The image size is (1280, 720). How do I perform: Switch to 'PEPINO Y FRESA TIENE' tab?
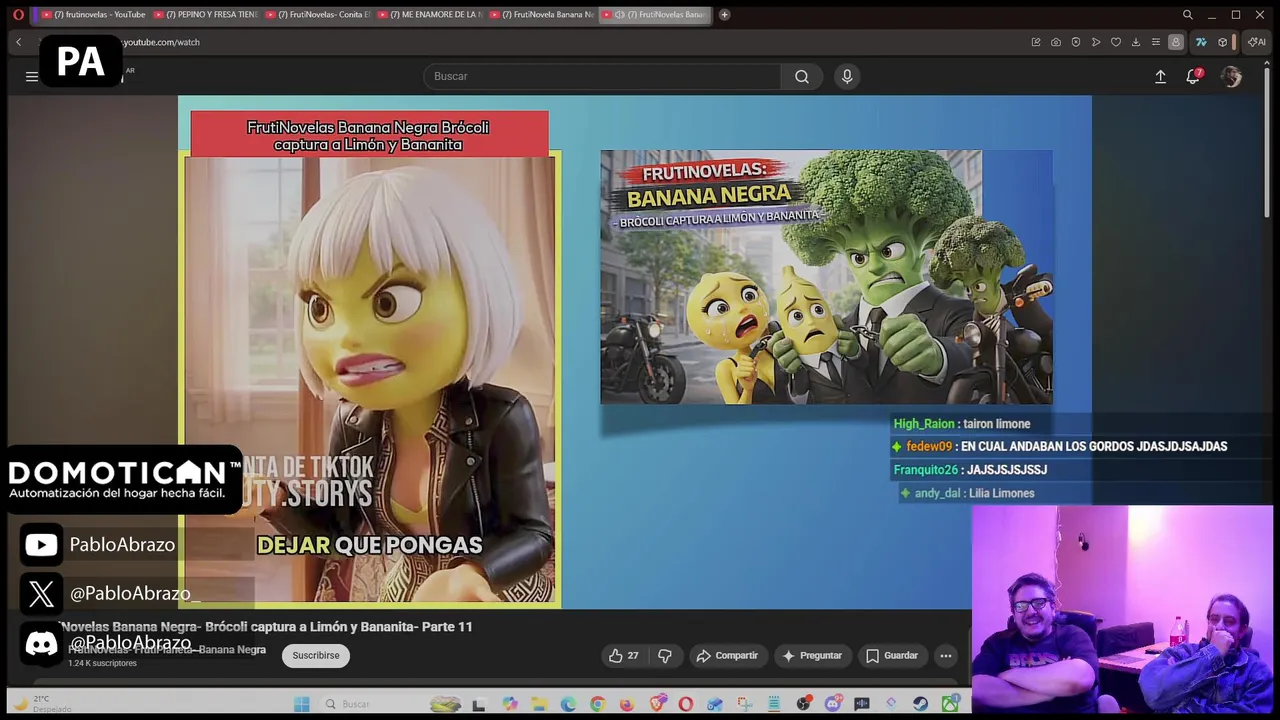click(x=206, y=14)
